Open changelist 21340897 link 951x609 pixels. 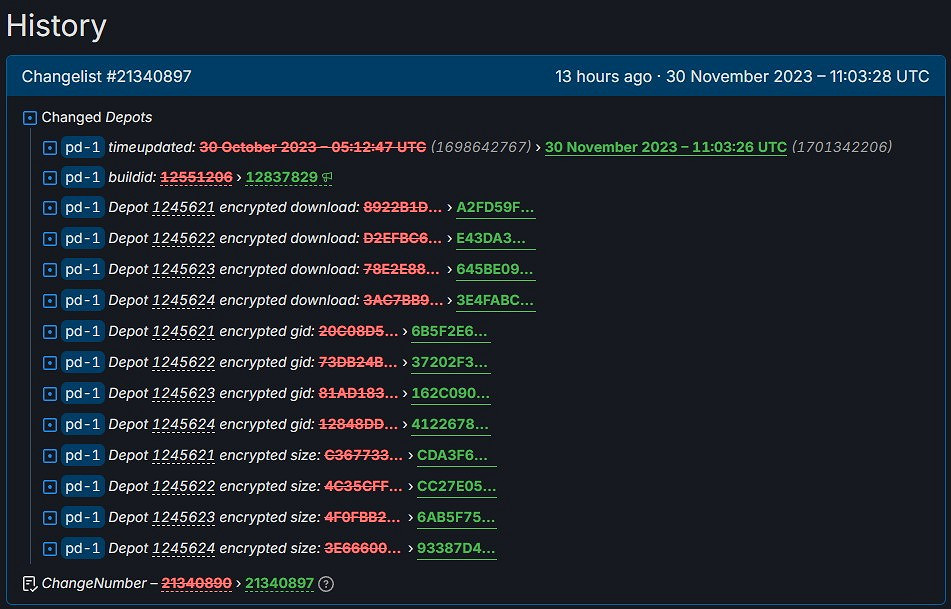coord(280,584)
